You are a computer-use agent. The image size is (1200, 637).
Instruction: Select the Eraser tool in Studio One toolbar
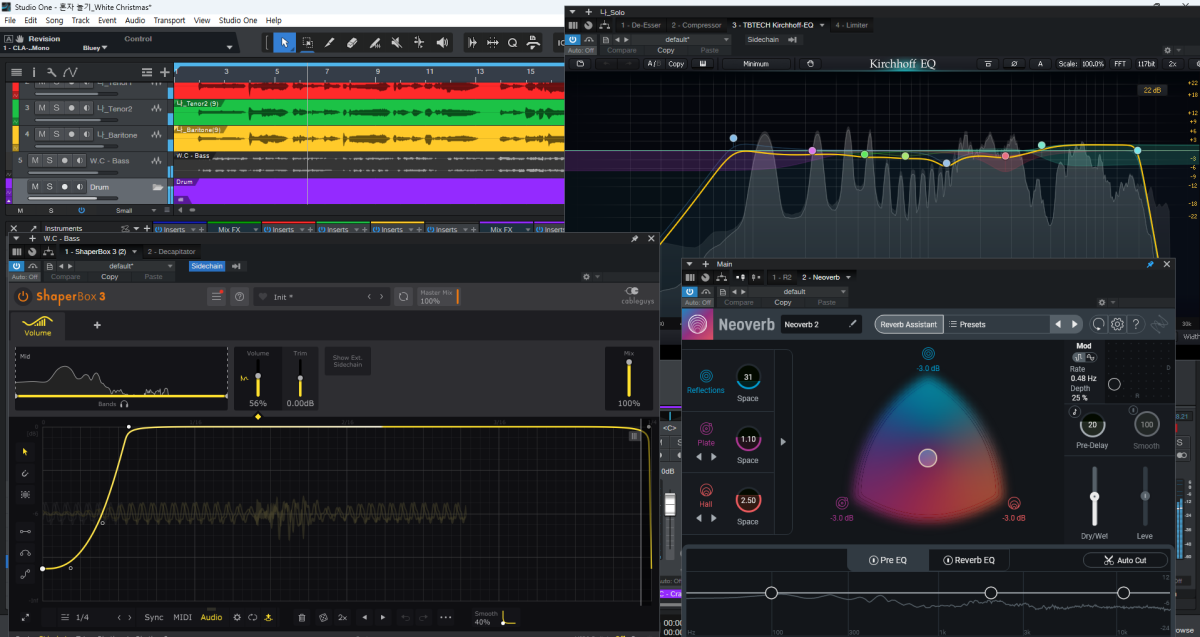pos(352,43)
